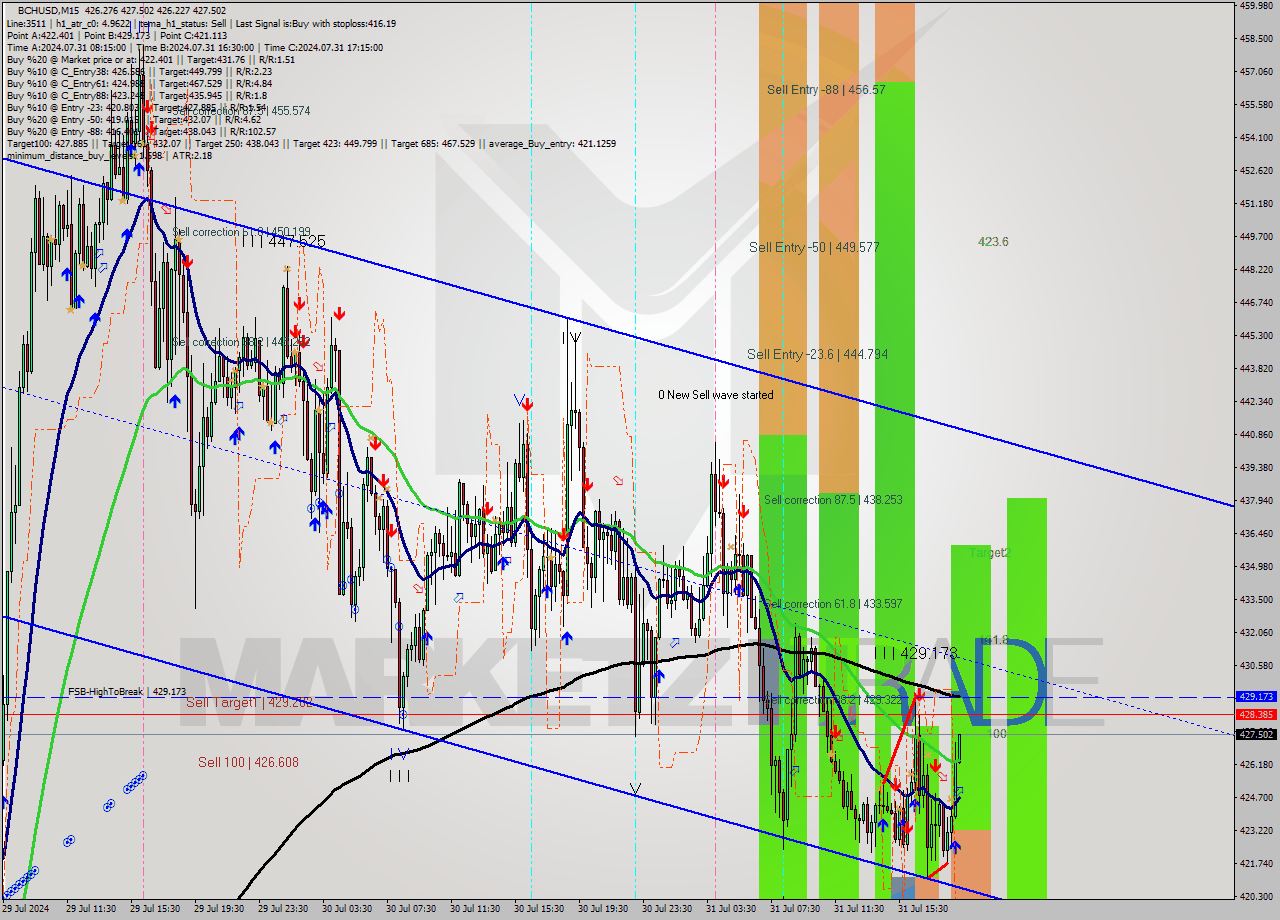Click the '29 Jul 15:30' time axis label

coord(154,909)
